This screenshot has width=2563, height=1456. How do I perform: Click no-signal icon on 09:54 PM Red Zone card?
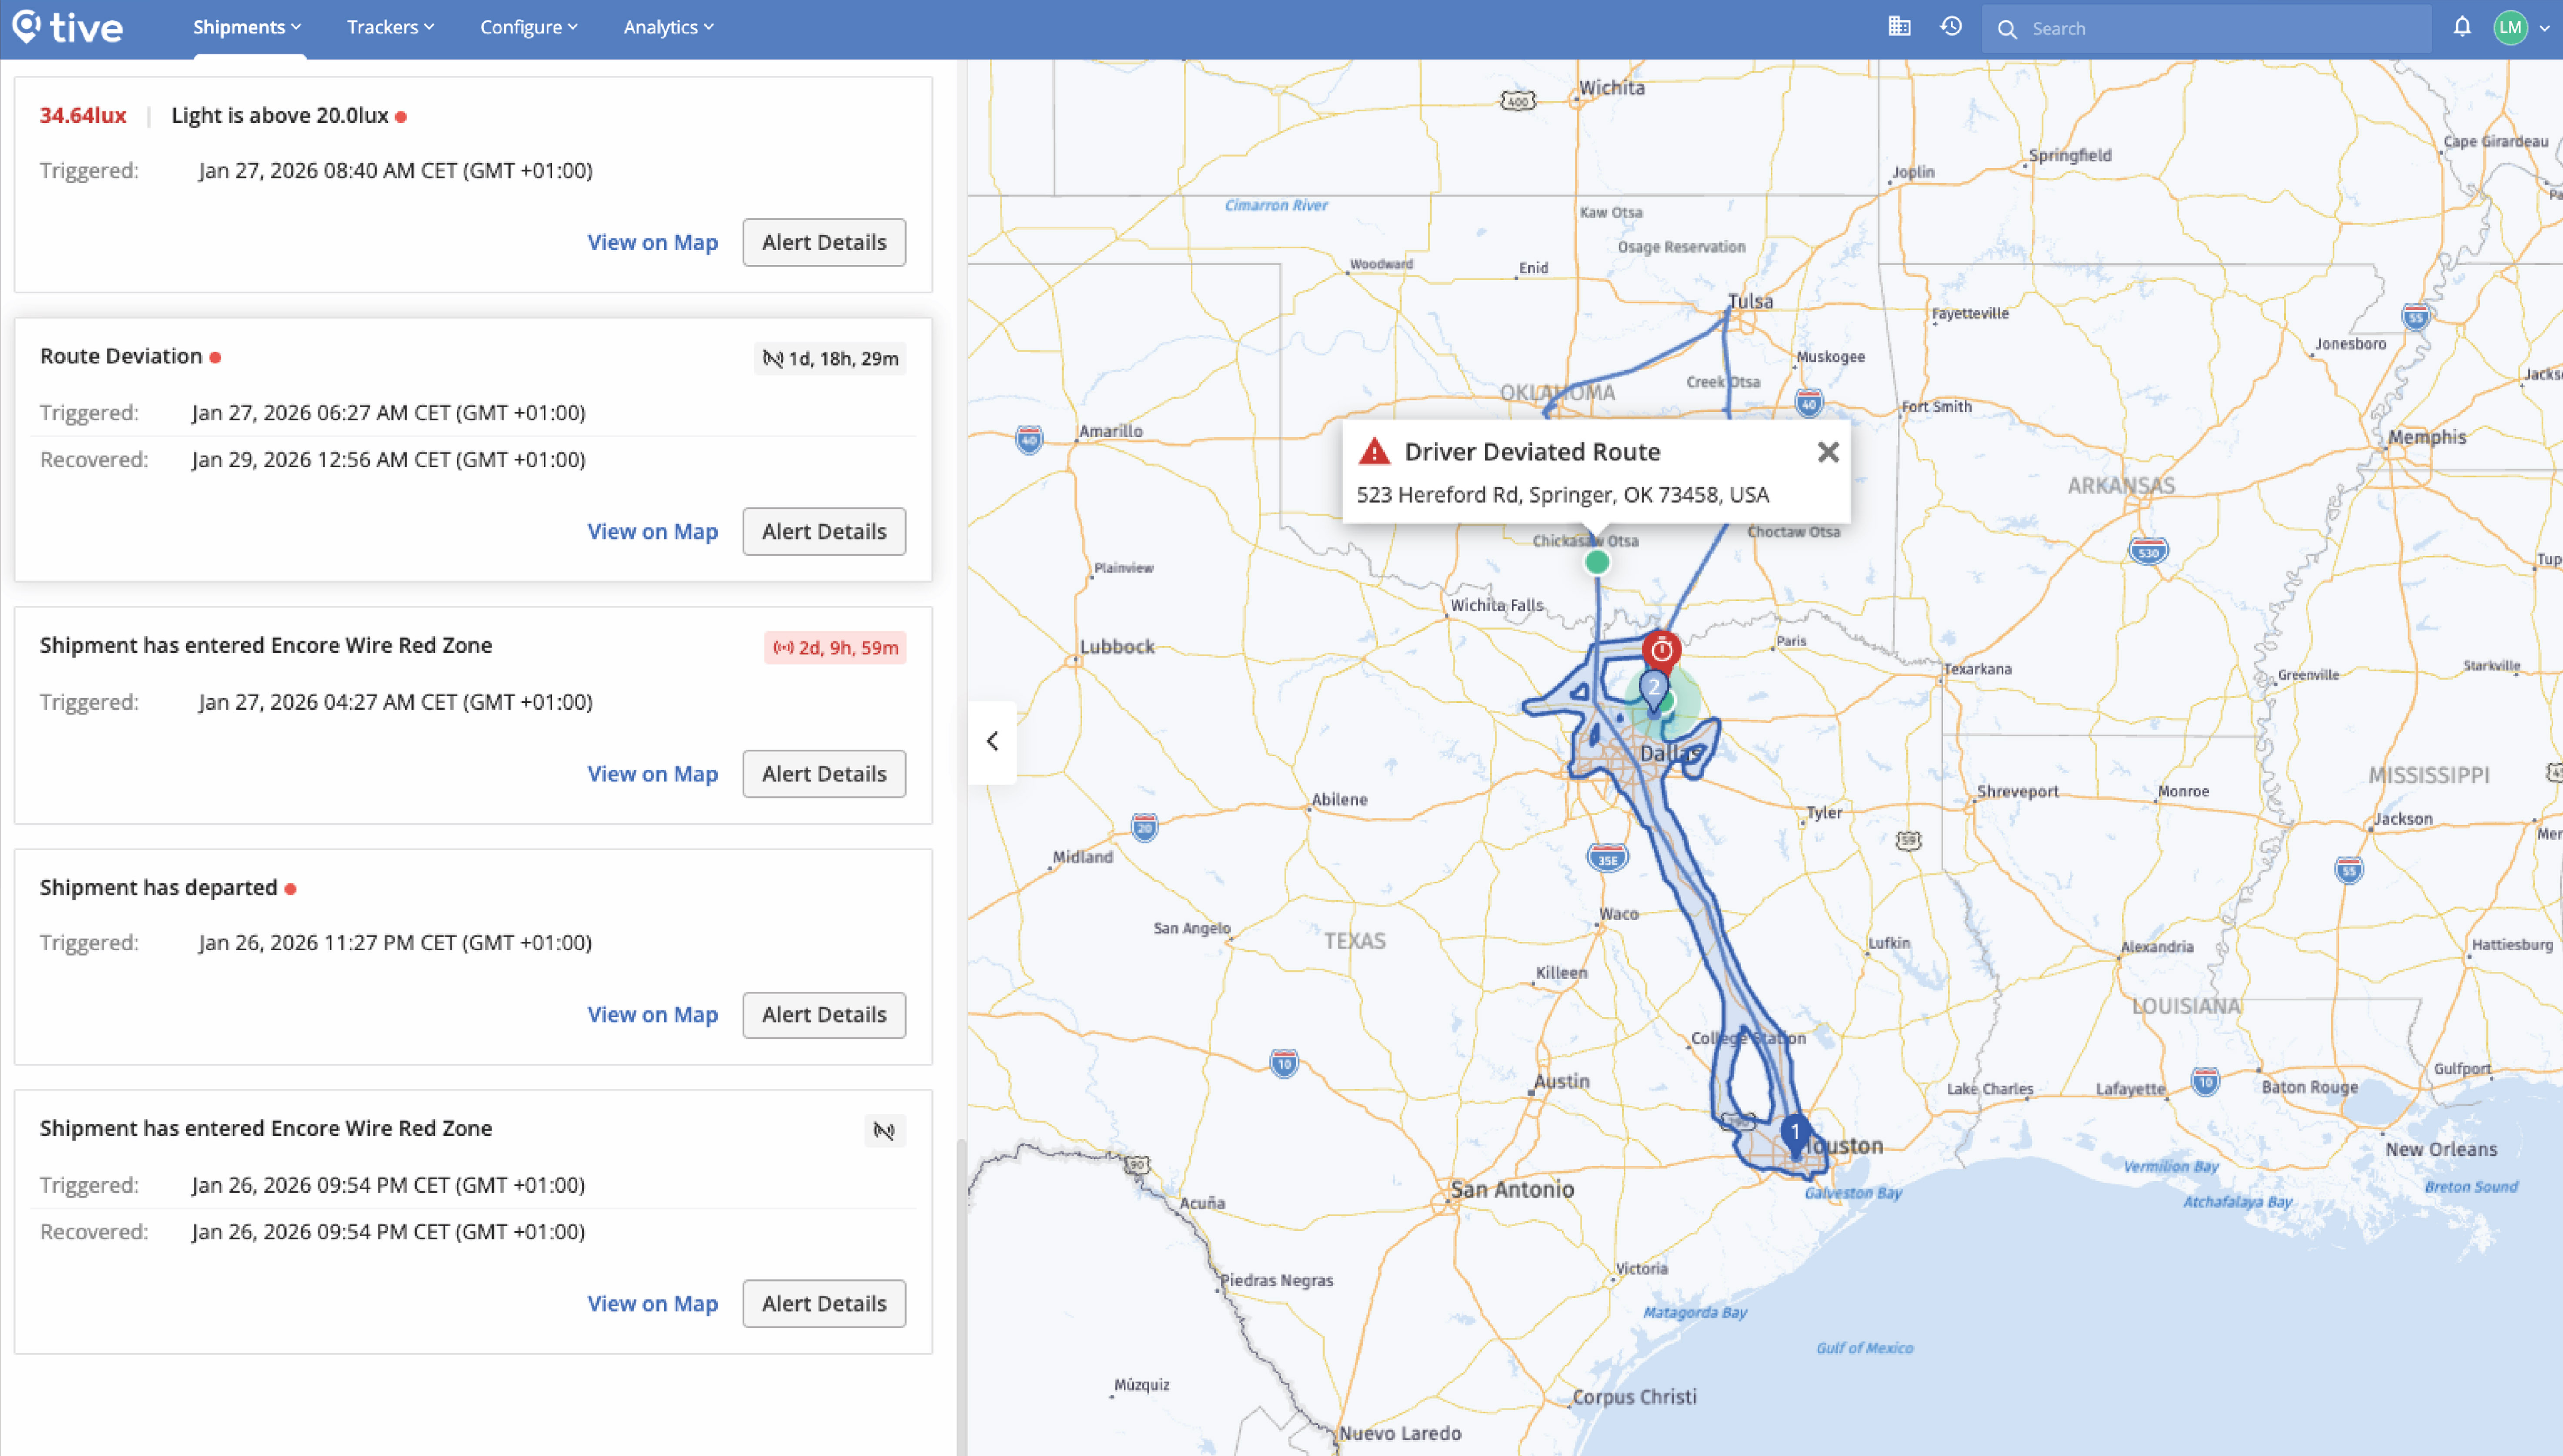(884, 1131)
